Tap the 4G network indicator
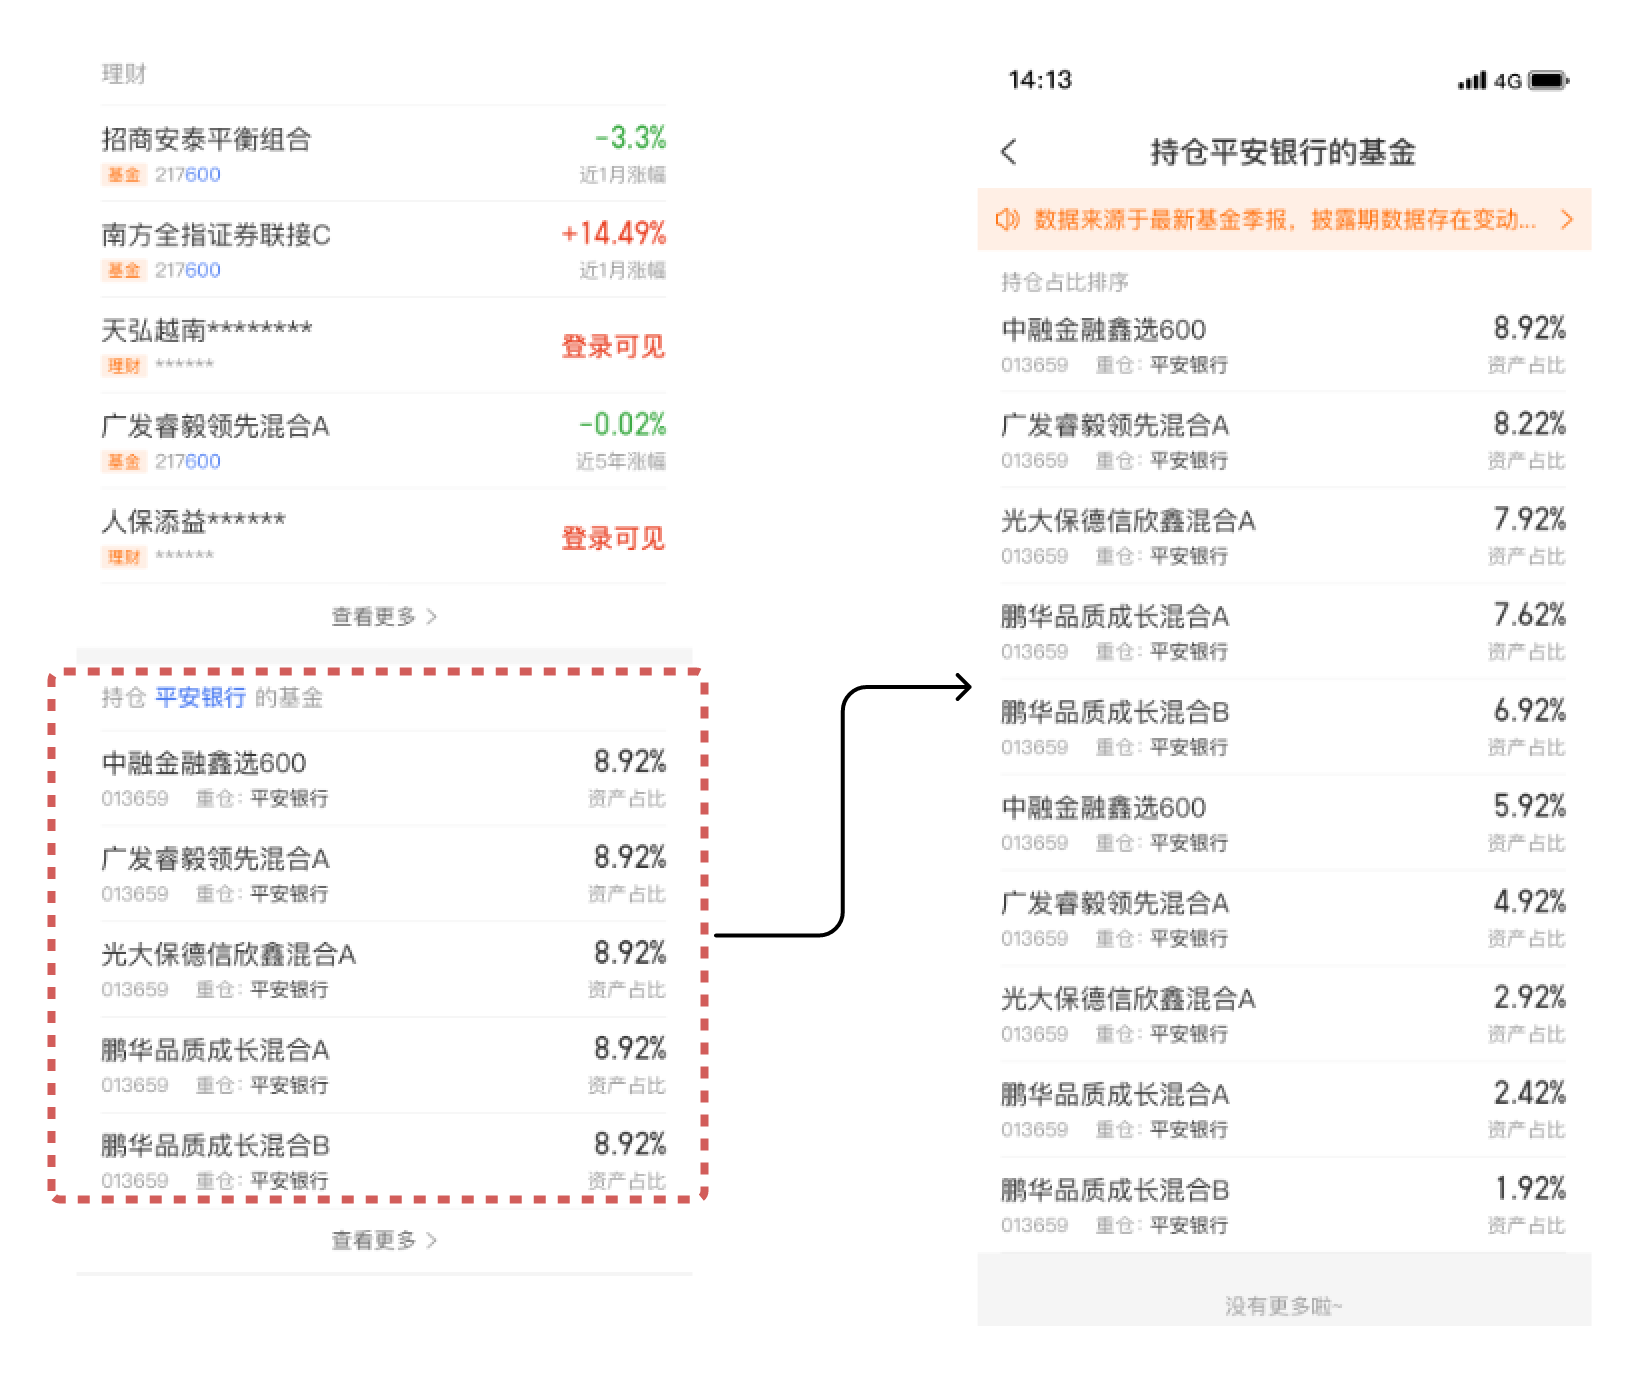Screen dimensions: 1640x1374 [x=1507, y=80]
